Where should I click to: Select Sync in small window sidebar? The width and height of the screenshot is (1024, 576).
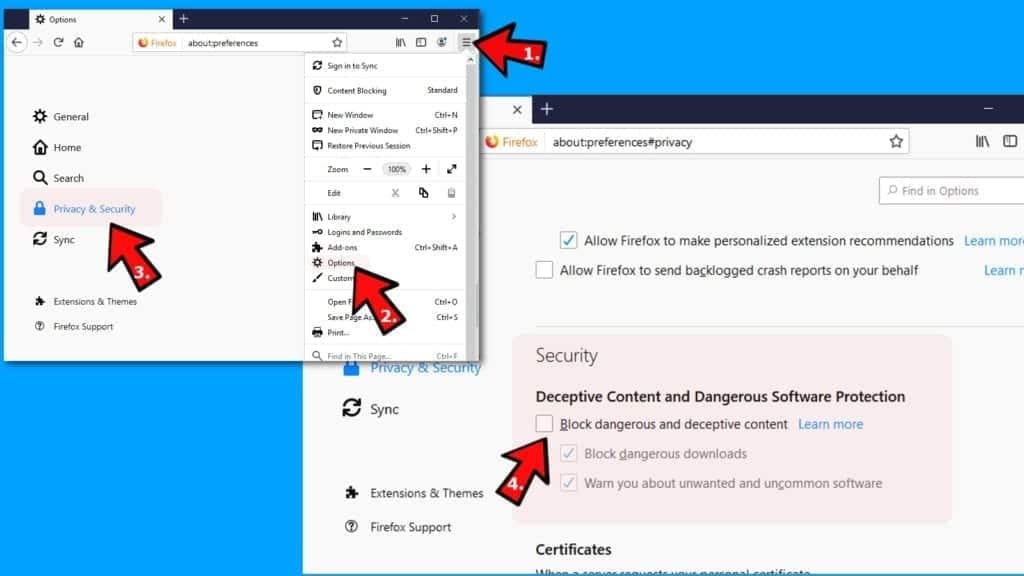(54, 239)
